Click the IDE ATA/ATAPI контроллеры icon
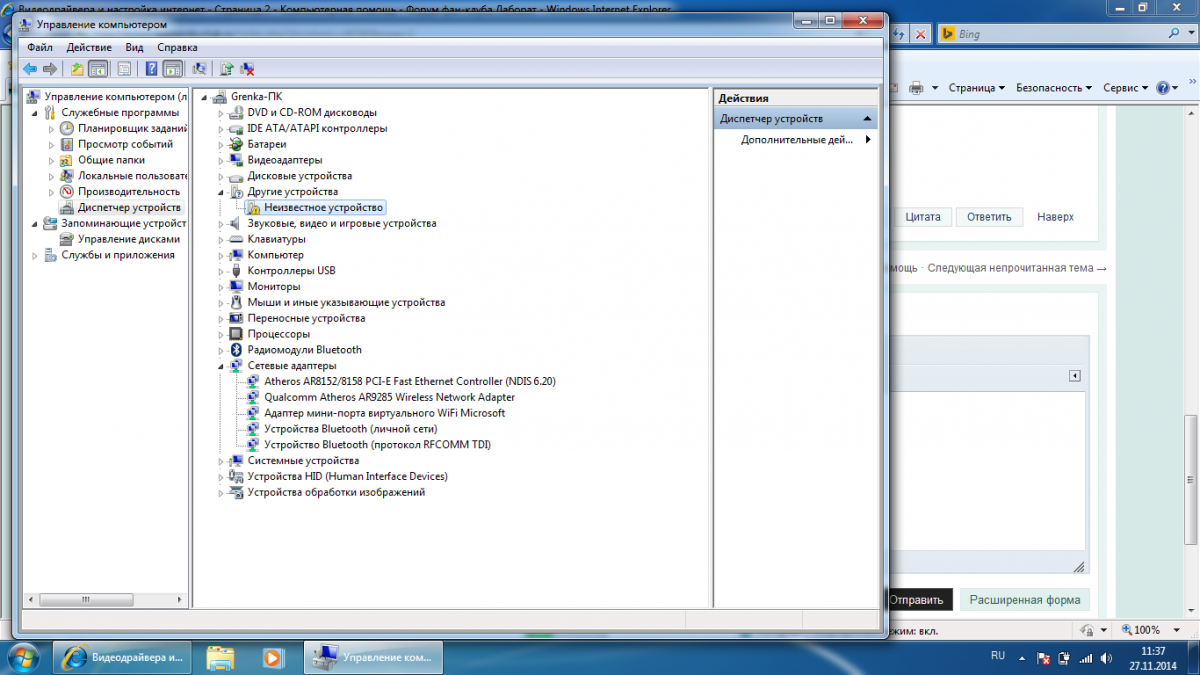1200x675 pixels. [x=236, y=128]
